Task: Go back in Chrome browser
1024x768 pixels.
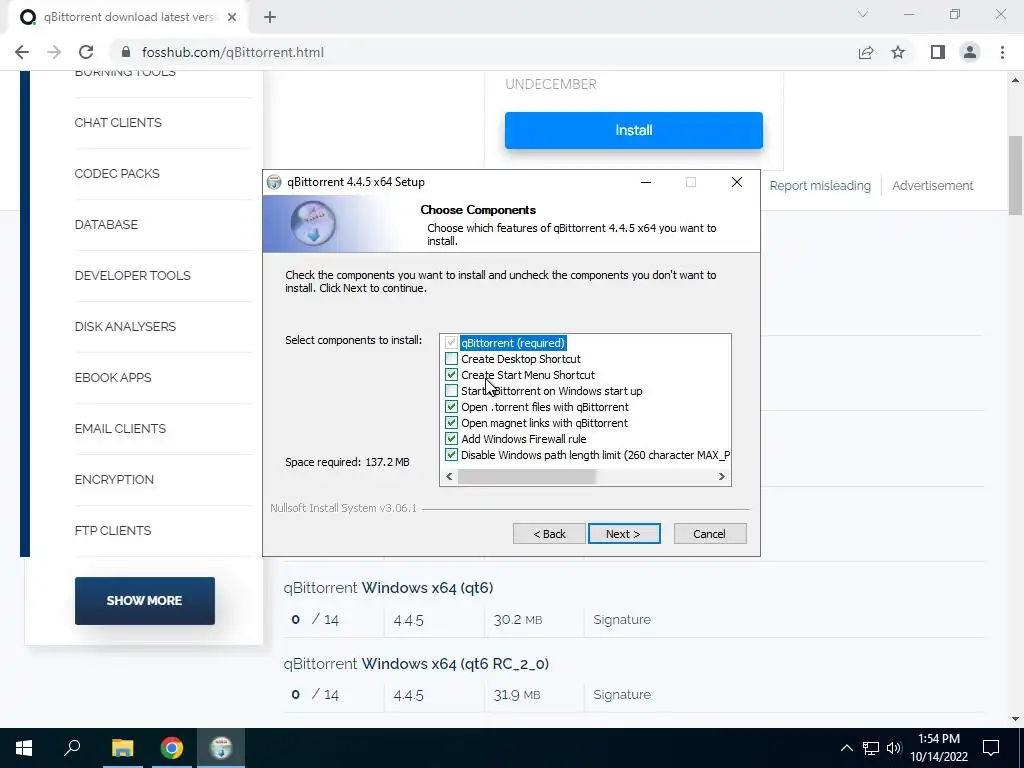Action: [22, 52]
